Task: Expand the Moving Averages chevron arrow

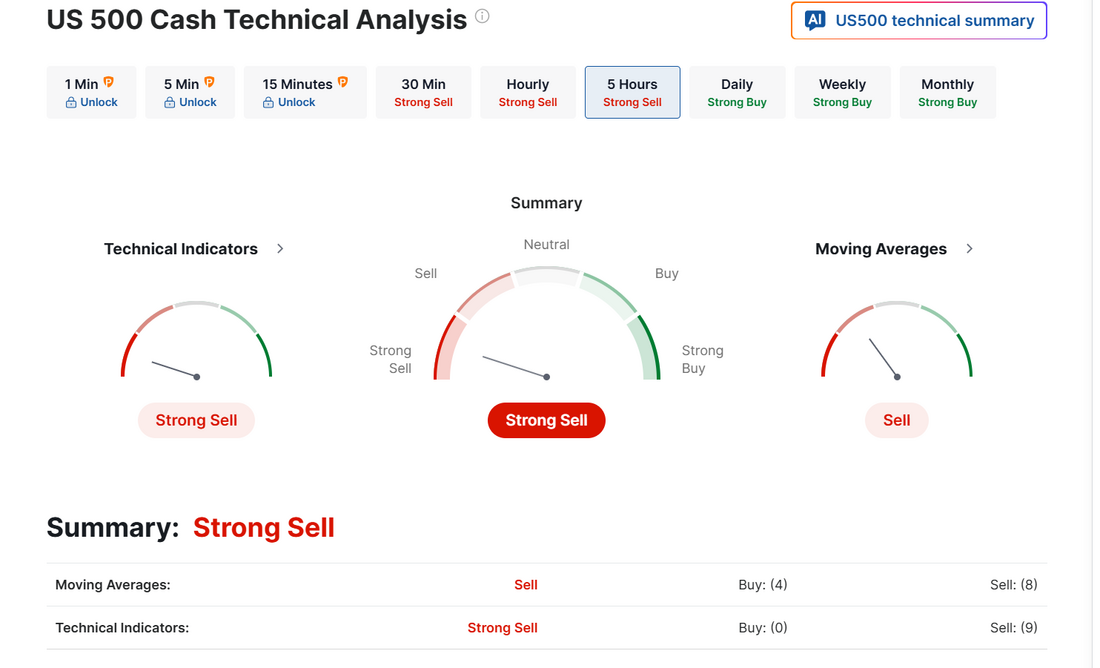Action: pyautogui.click(x=969, y=249)
